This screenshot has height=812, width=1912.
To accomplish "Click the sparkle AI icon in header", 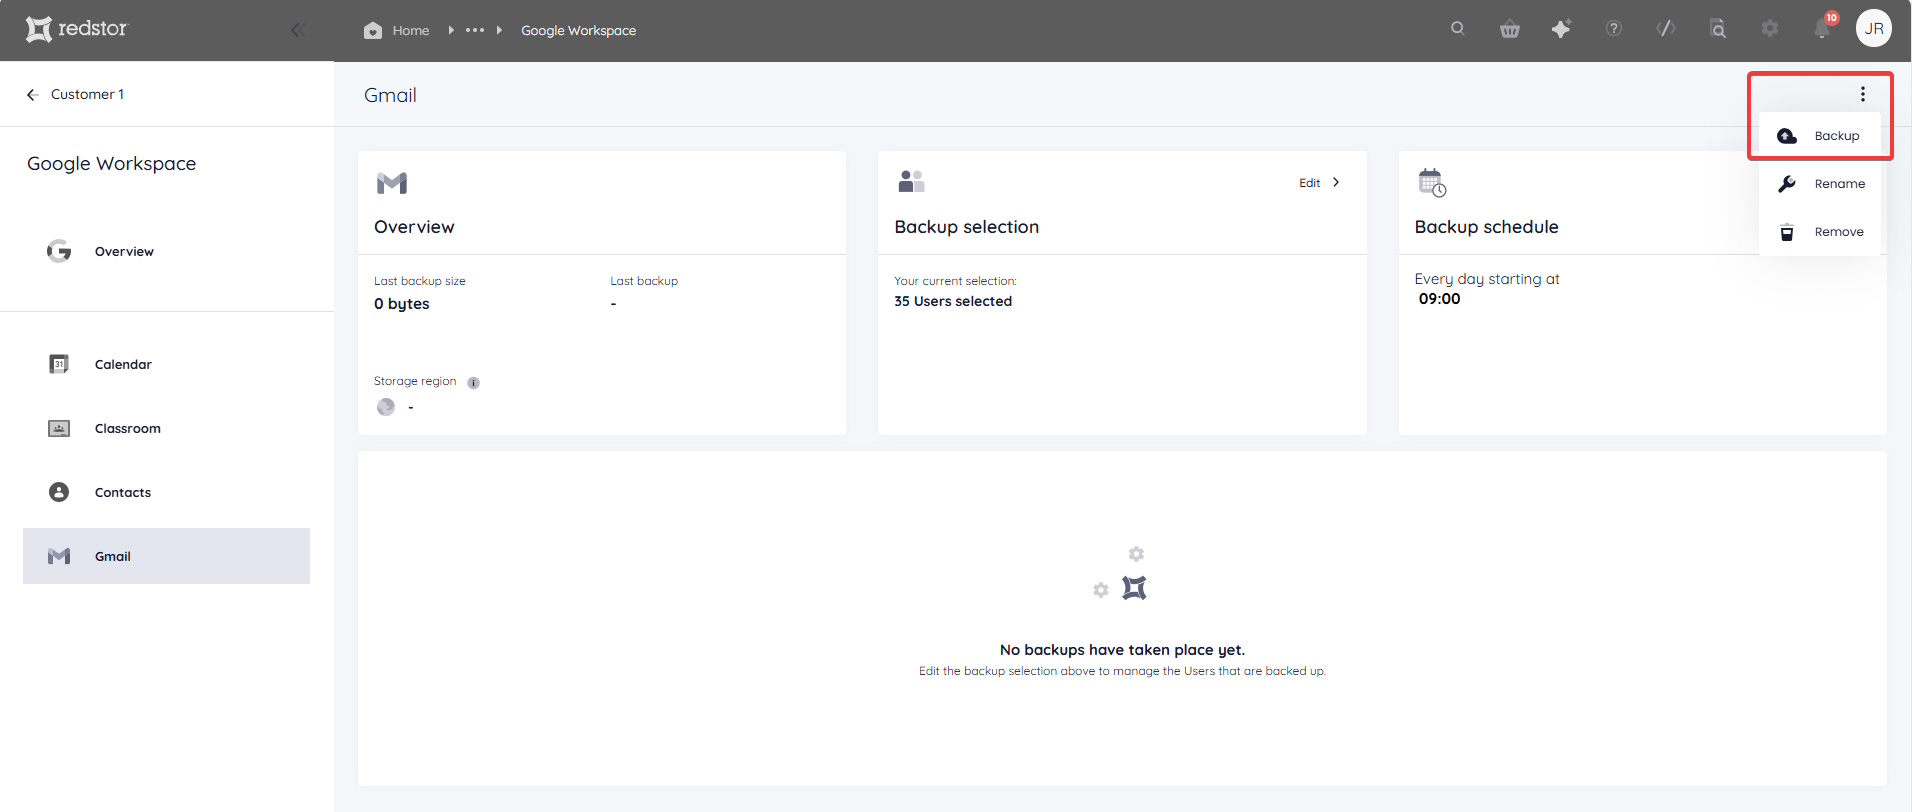I will point(1561,29).
